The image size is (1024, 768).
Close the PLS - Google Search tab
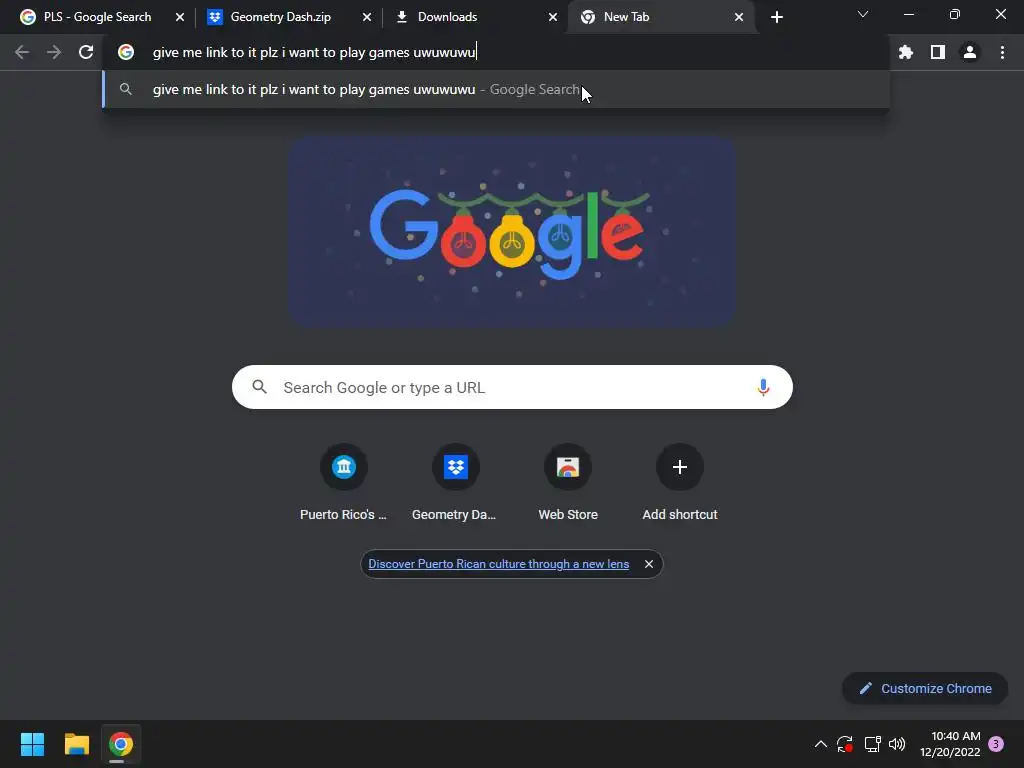point(180,17)
